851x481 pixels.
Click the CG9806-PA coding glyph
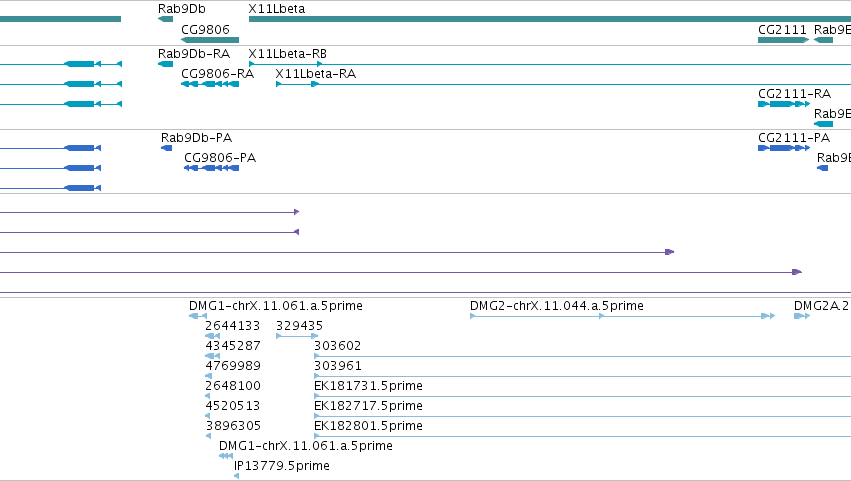pos(212,168)
